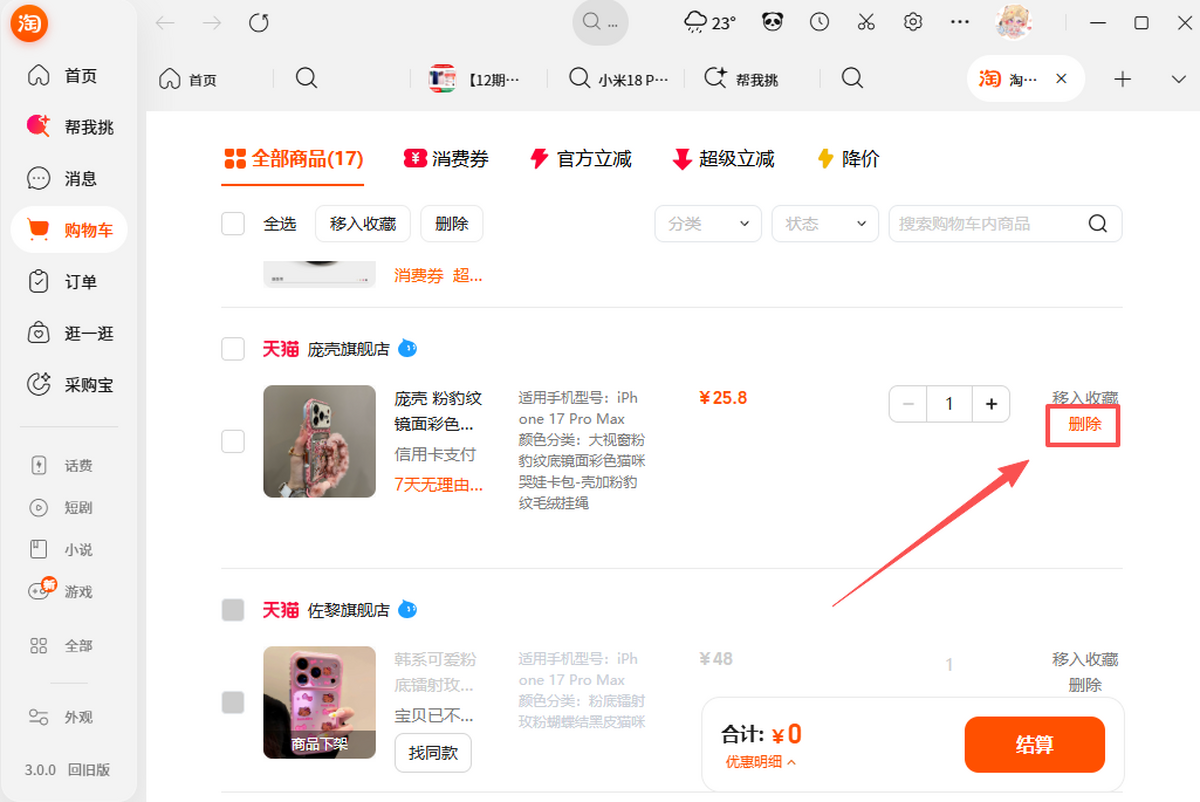Click the orange 结算 checkout button
The width and height of the screenshot is (1200, 802).
(x=1035, y=745)
